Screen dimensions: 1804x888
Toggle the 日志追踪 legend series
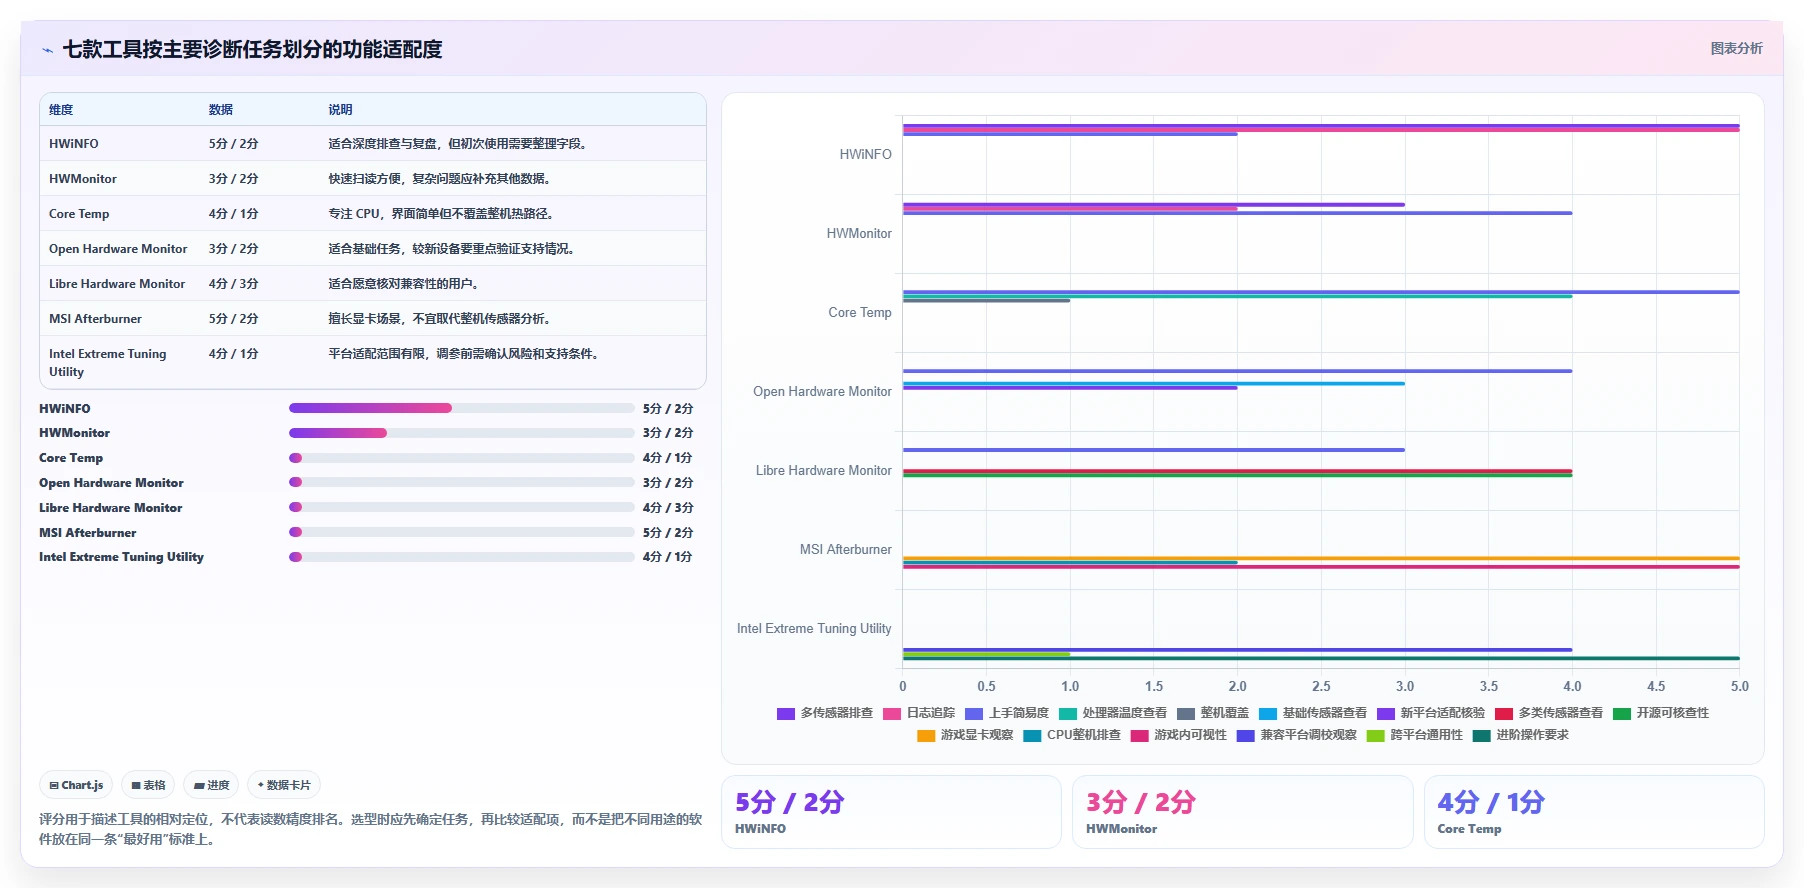tap(919, 713)
